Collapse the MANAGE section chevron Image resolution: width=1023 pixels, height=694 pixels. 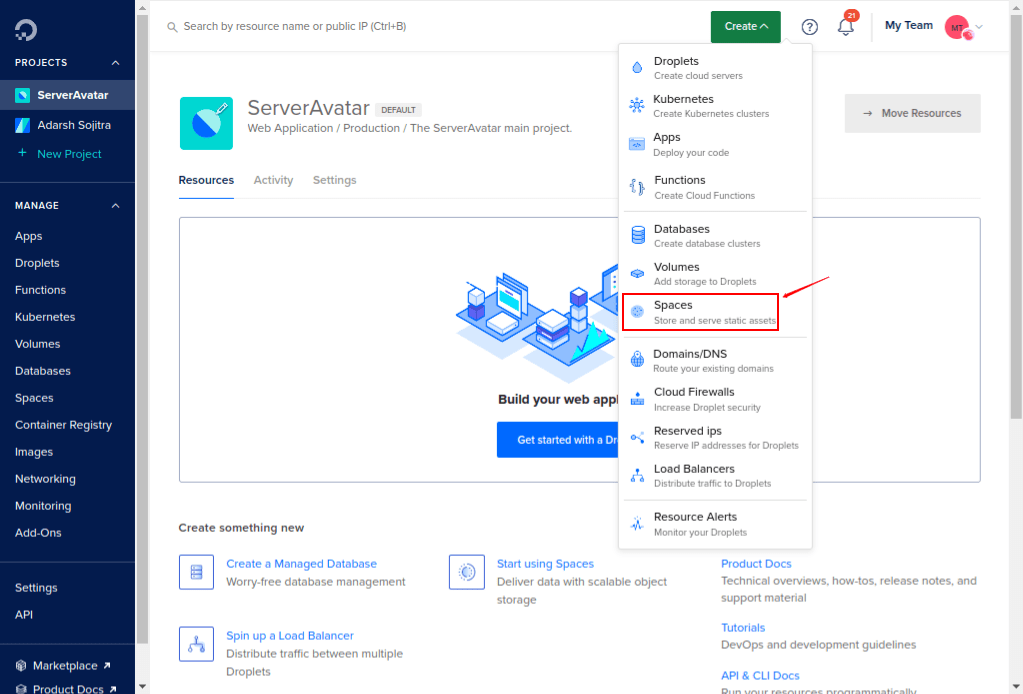tap(115, 205)
